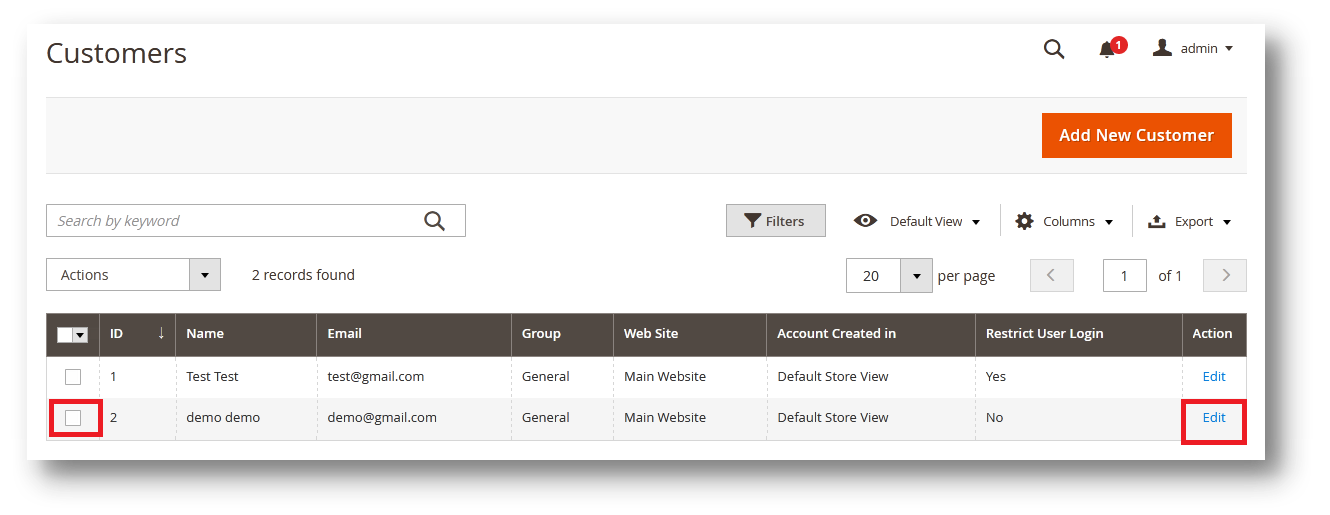Open the global search magnifier icon

click(x=1054, y=49)
